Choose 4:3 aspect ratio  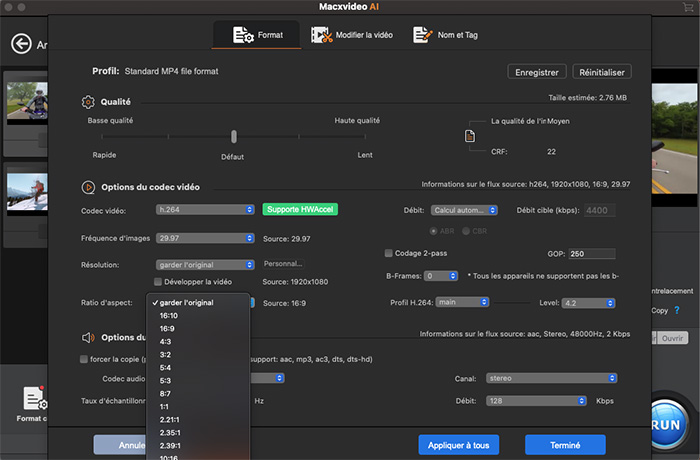click(x=197, y=342)
